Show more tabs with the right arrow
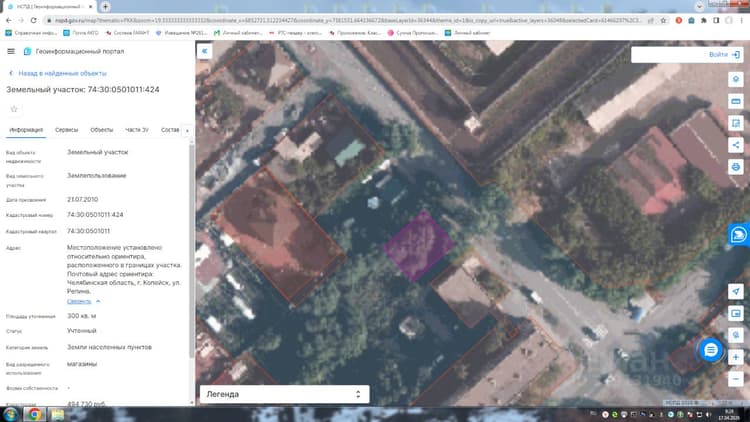This screenshot has height=422, width=750. [x=187, y=130]
